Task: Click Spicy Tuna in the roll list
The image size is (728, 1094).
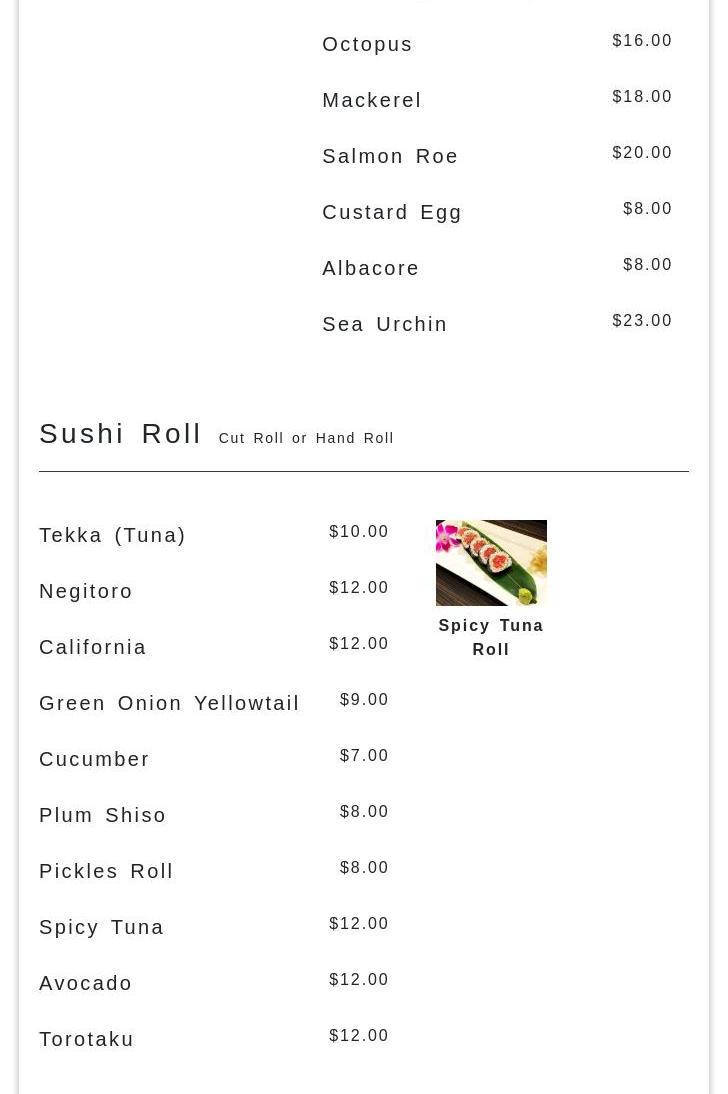Action: coord(101,927)
